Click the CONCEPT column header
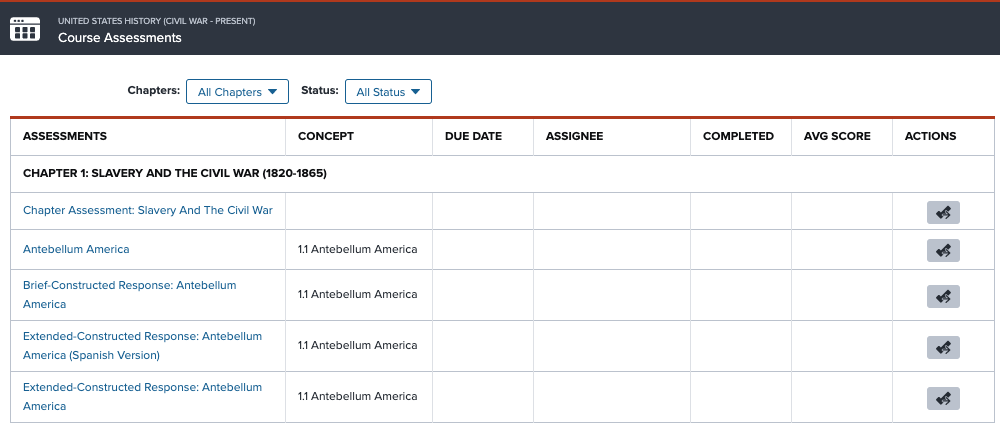Viewport: 1000px width, 423px height. [326, 136]
